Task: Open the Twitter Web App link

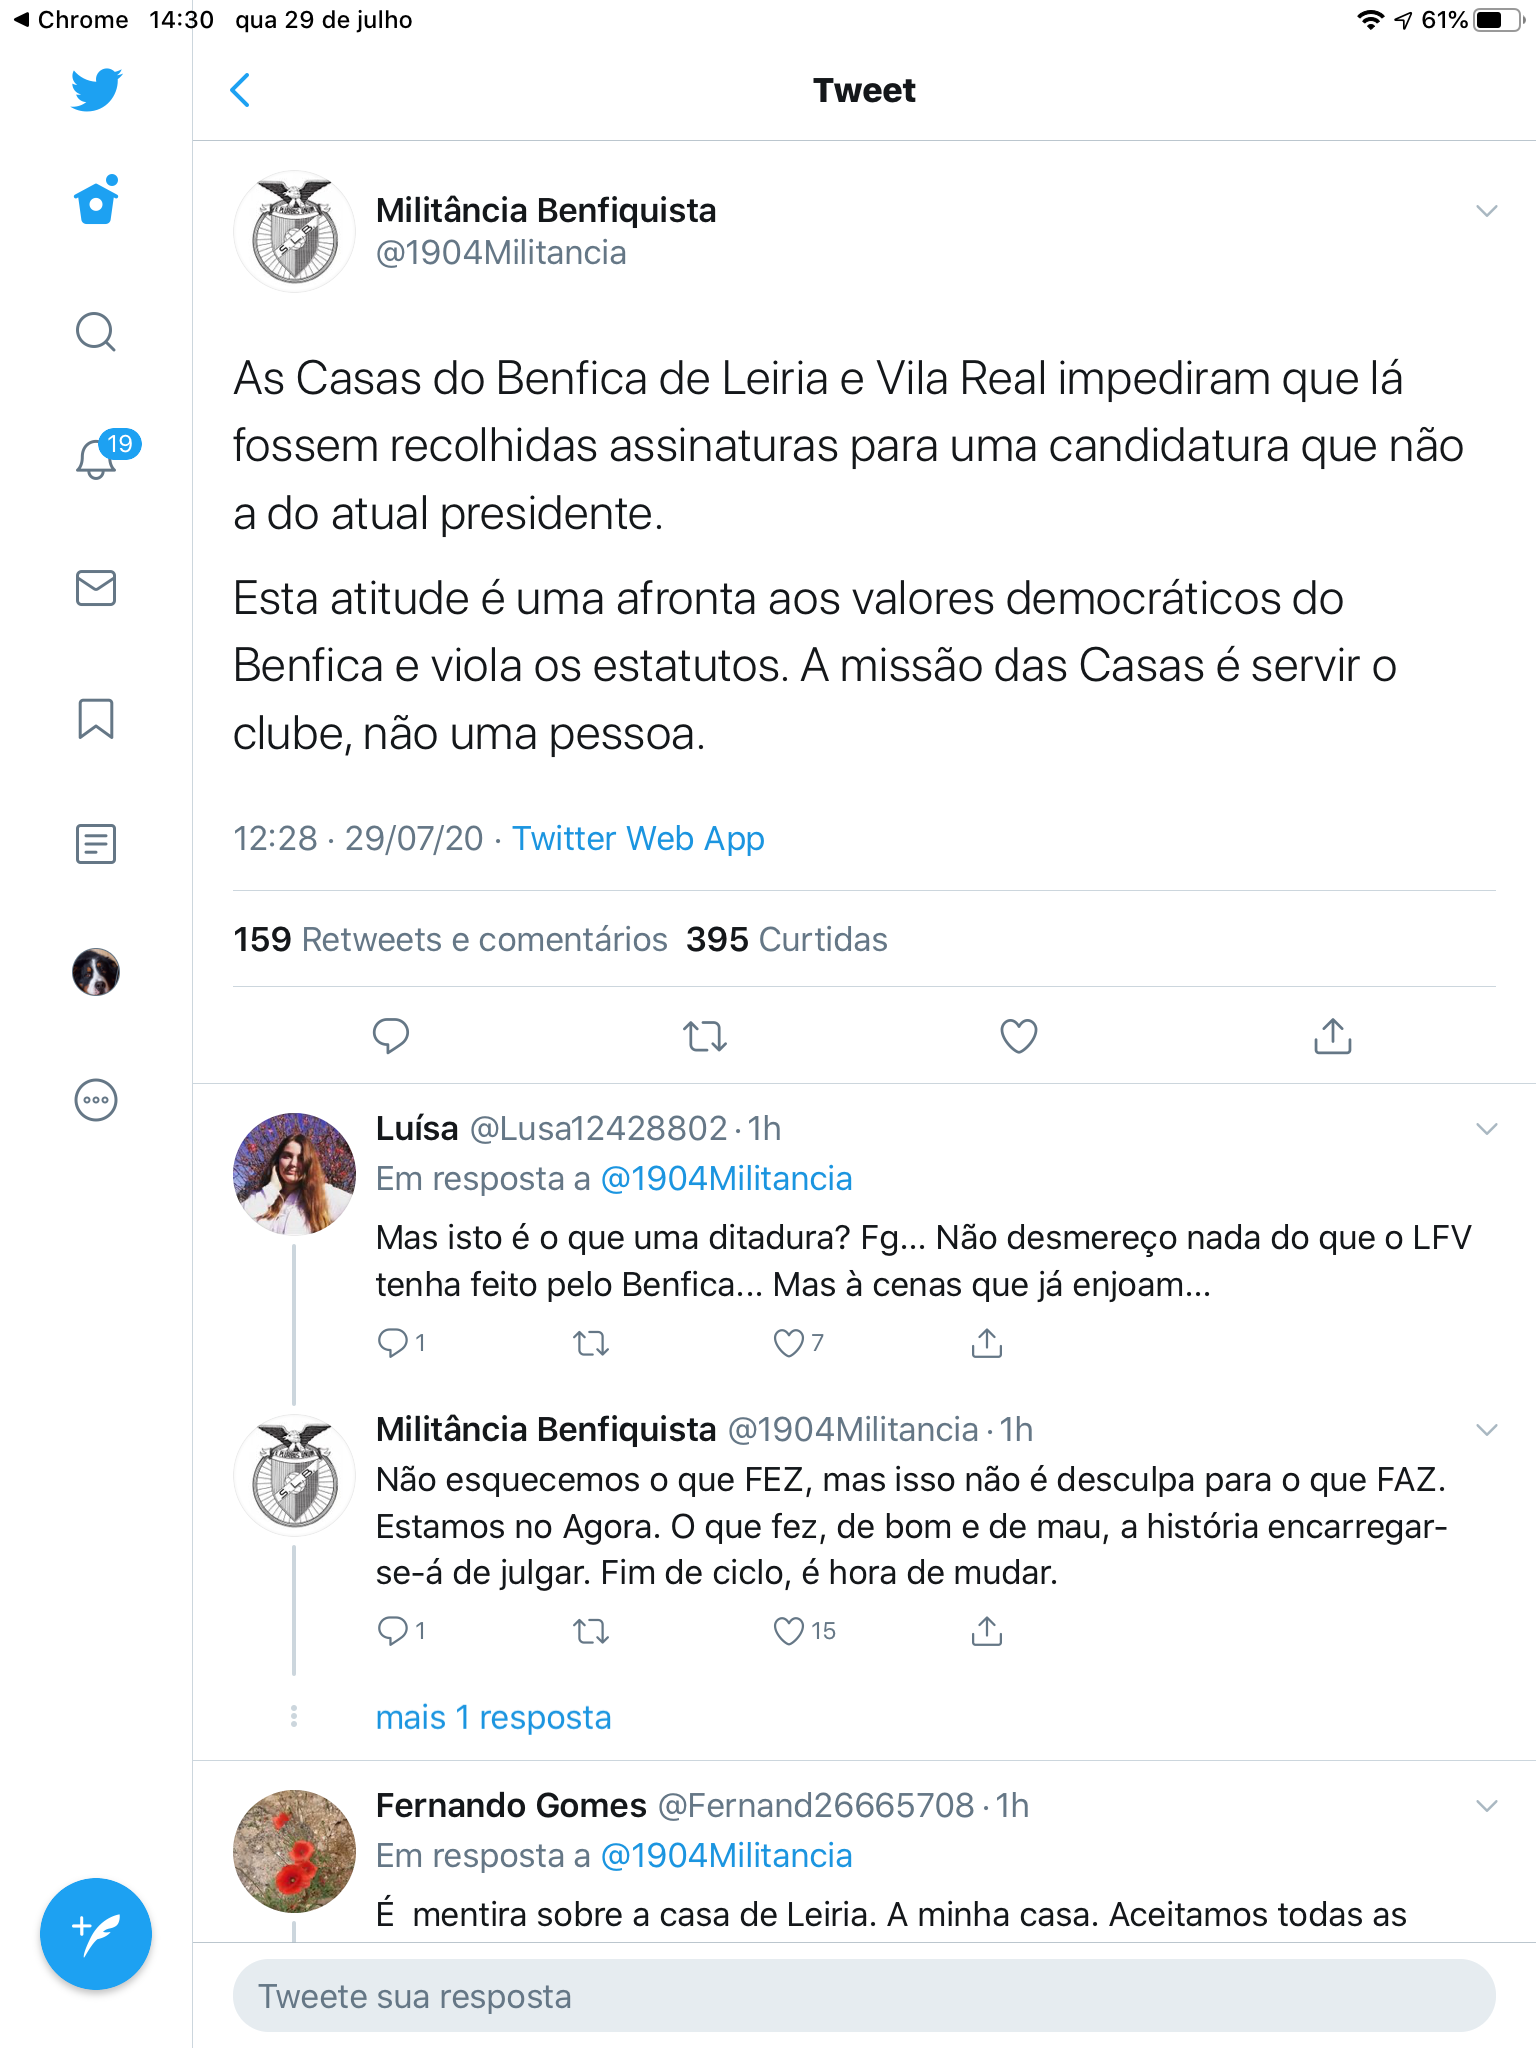Action: [638, 838]
